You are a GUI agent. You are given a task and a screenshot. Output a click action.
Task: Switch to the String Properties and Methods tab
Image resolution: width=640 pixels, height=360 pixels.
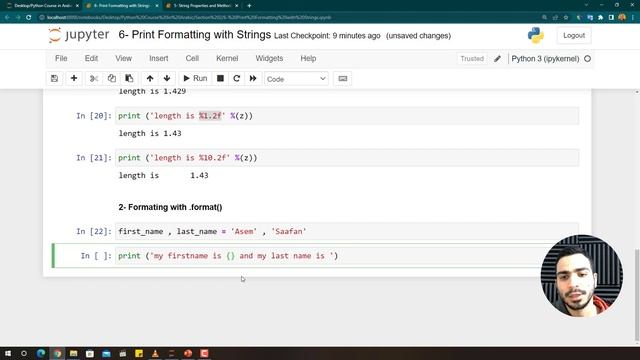(x=202, y=6)
